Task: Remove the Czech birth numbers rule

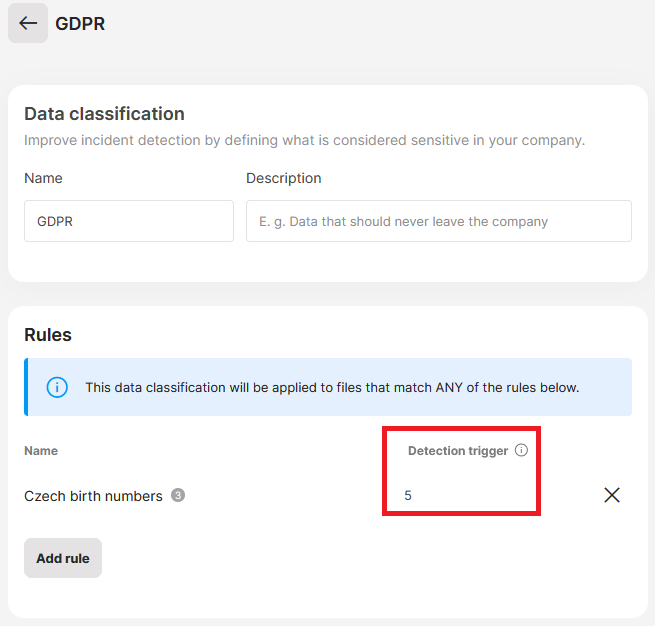Action: (612, 495)
